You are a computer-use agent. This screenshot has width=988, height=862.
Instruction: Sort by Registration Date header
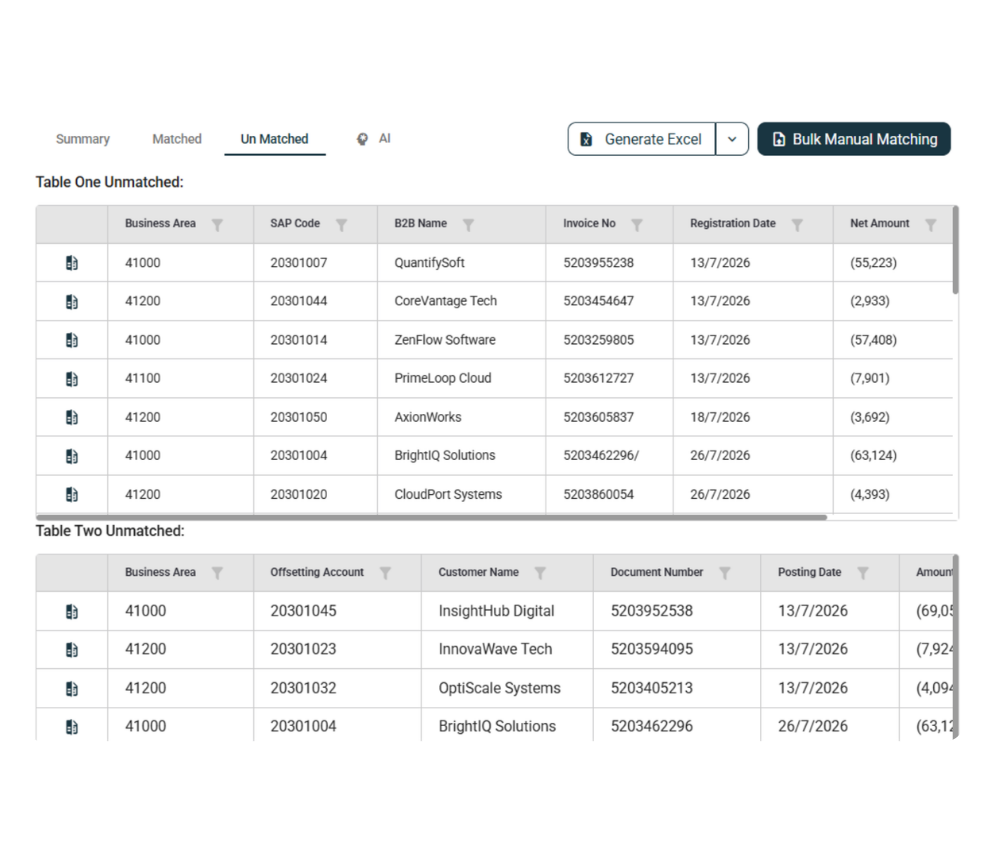tap(733, 223)
